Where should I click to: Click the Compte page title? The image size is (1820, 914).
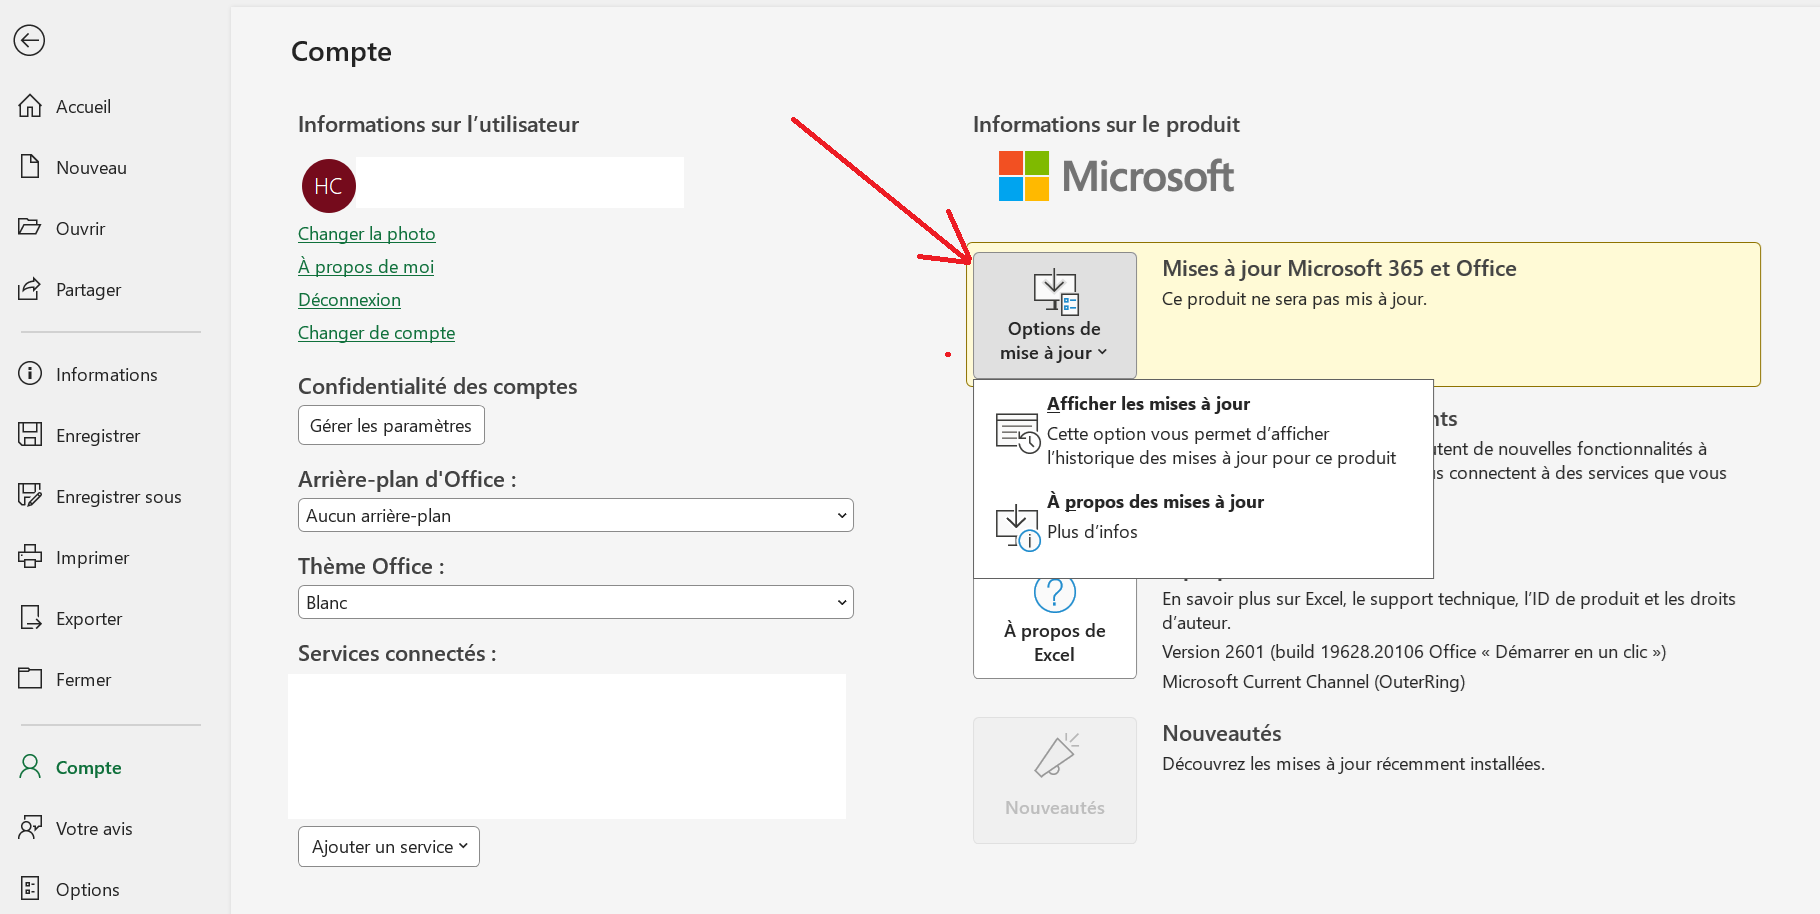point(341,51)
